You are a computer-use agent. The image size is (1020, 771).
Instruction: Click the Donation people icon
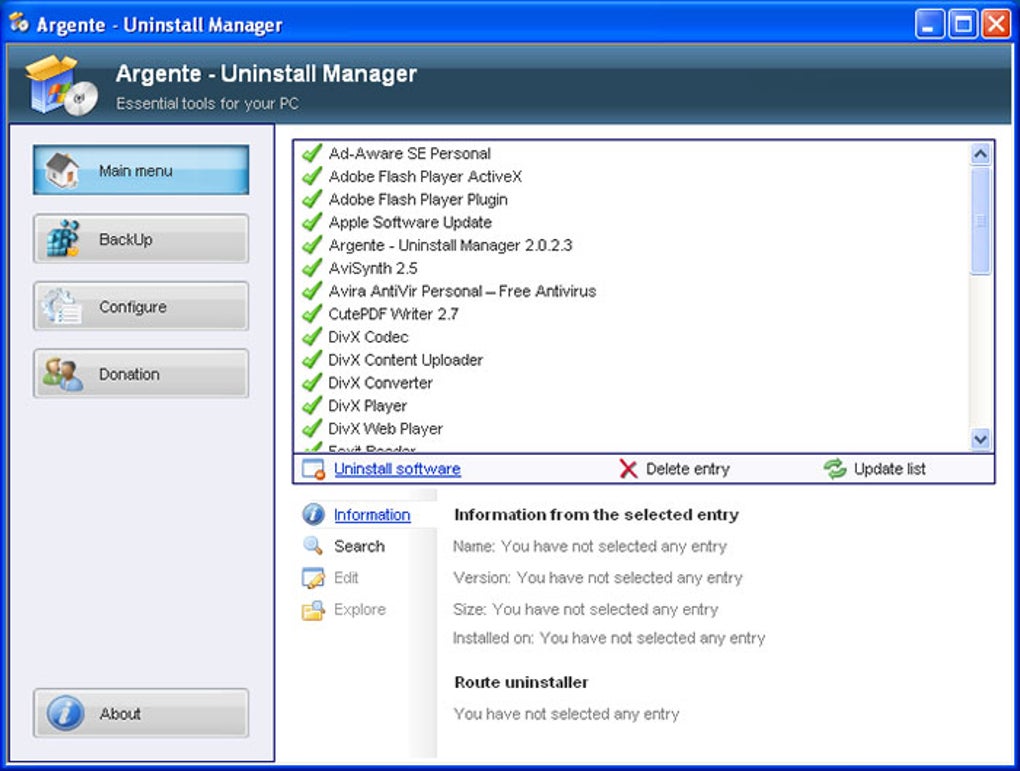coord(62,374)
